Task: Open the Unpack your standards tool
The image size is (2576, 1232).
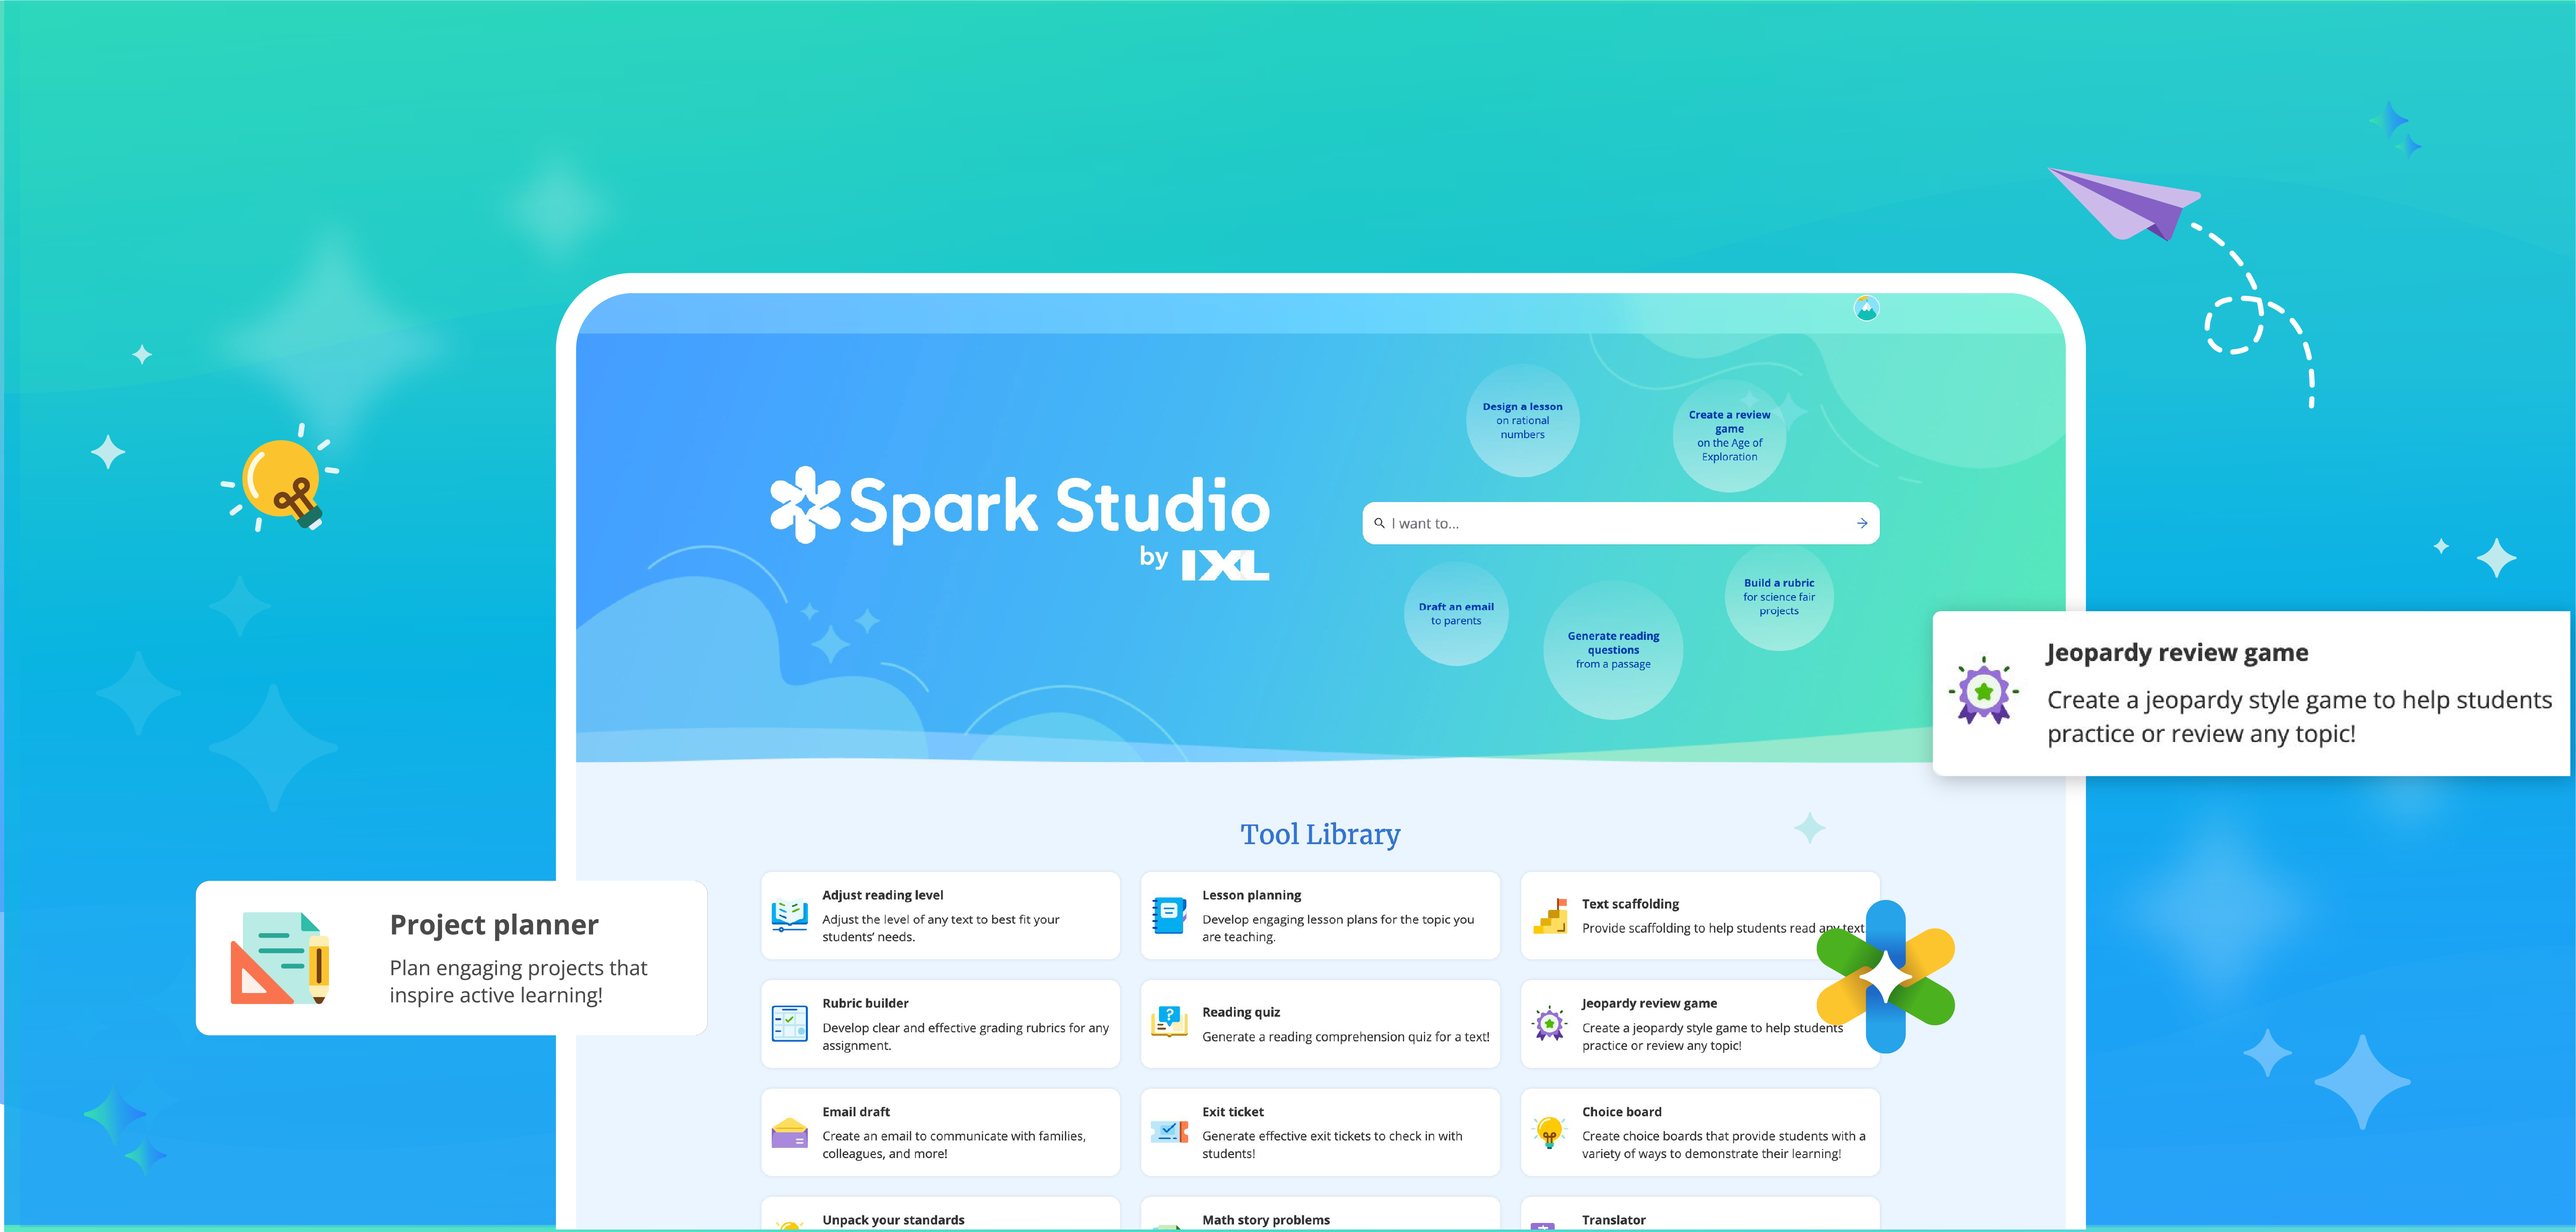Action: point(941,1213)
